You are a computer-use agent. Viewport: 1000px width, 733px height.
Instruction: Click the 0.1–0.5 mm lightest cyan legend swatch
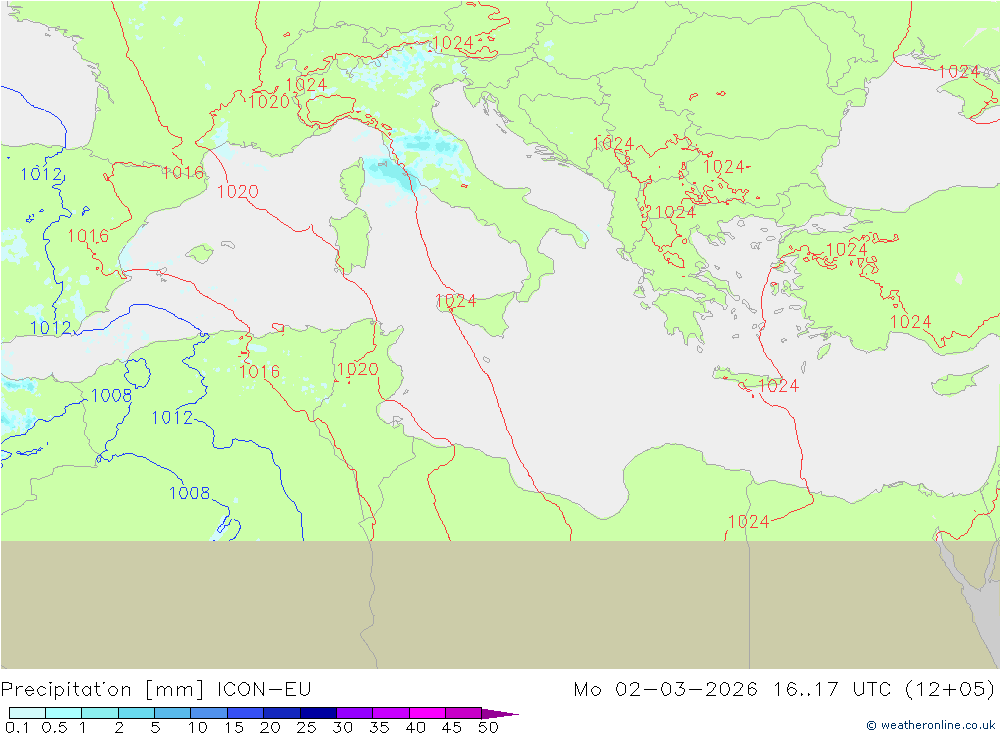coord(27,713)
